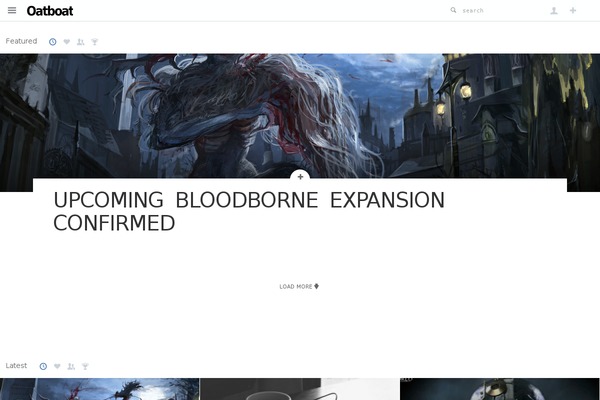Sort Featured by people icon
Image resolution: width=600 pixels, height=400 pixels.
[x=80, y=42]
